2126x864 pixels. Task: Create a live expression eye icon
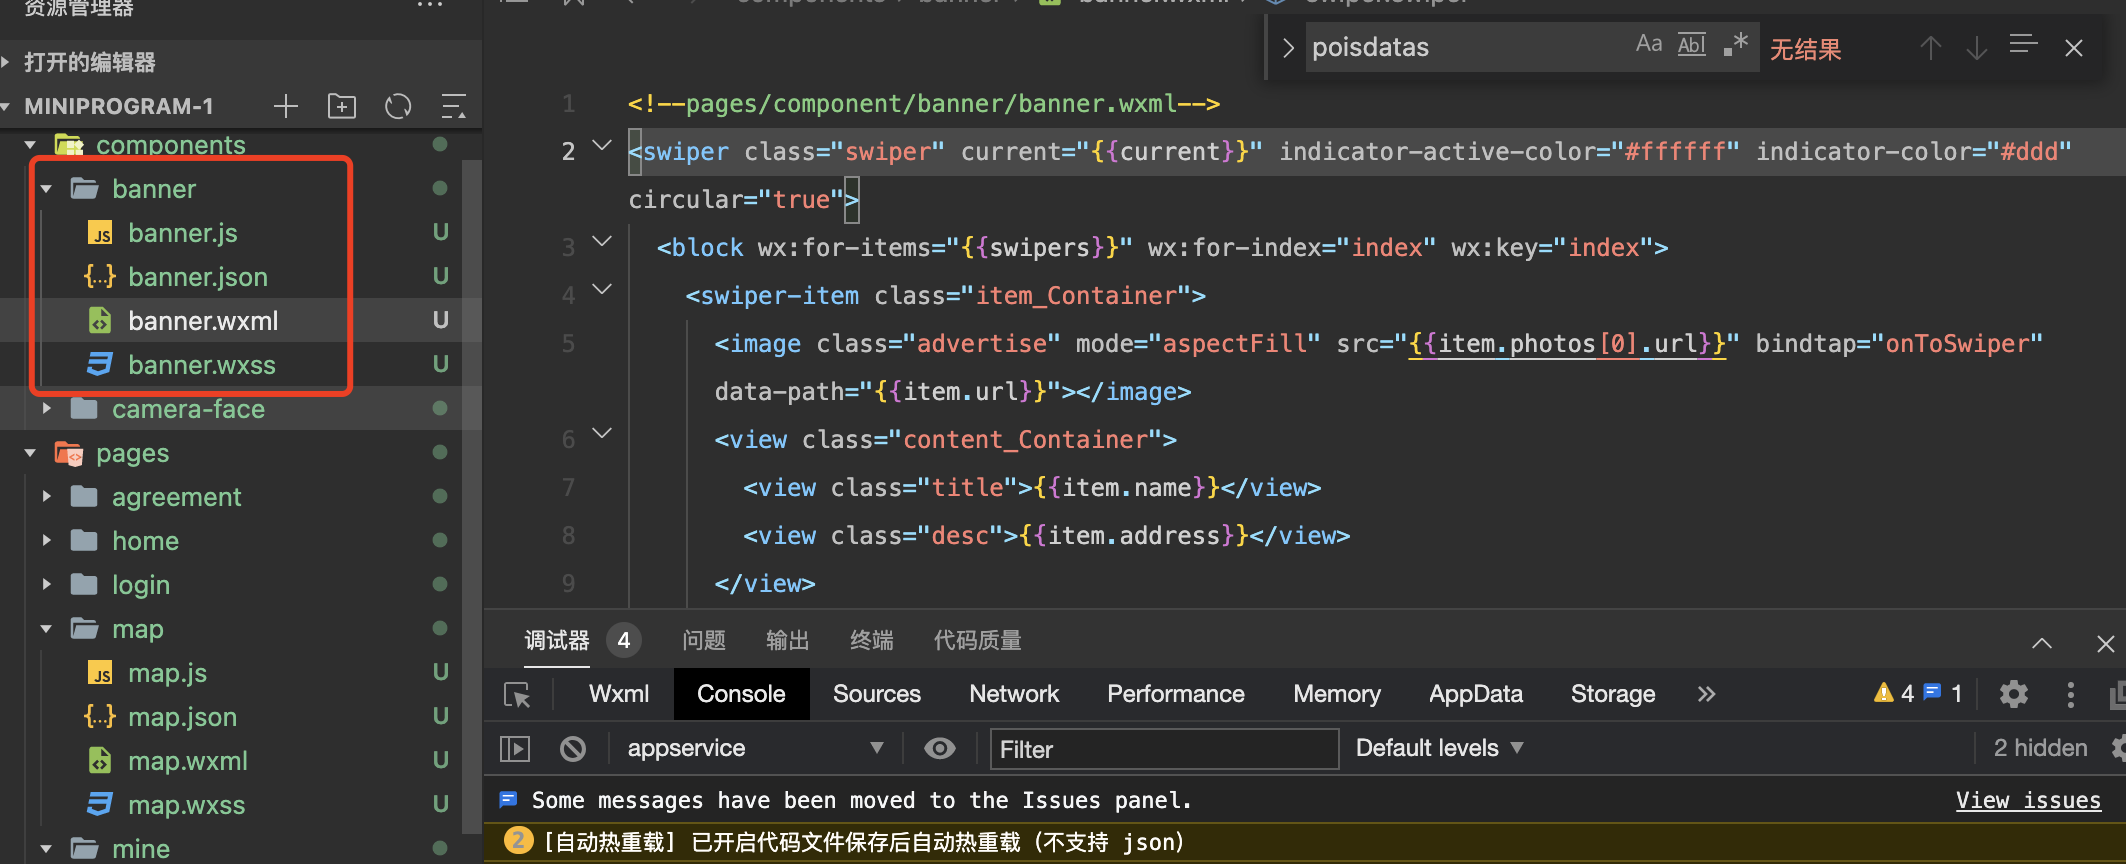click(x=940, y=749)
